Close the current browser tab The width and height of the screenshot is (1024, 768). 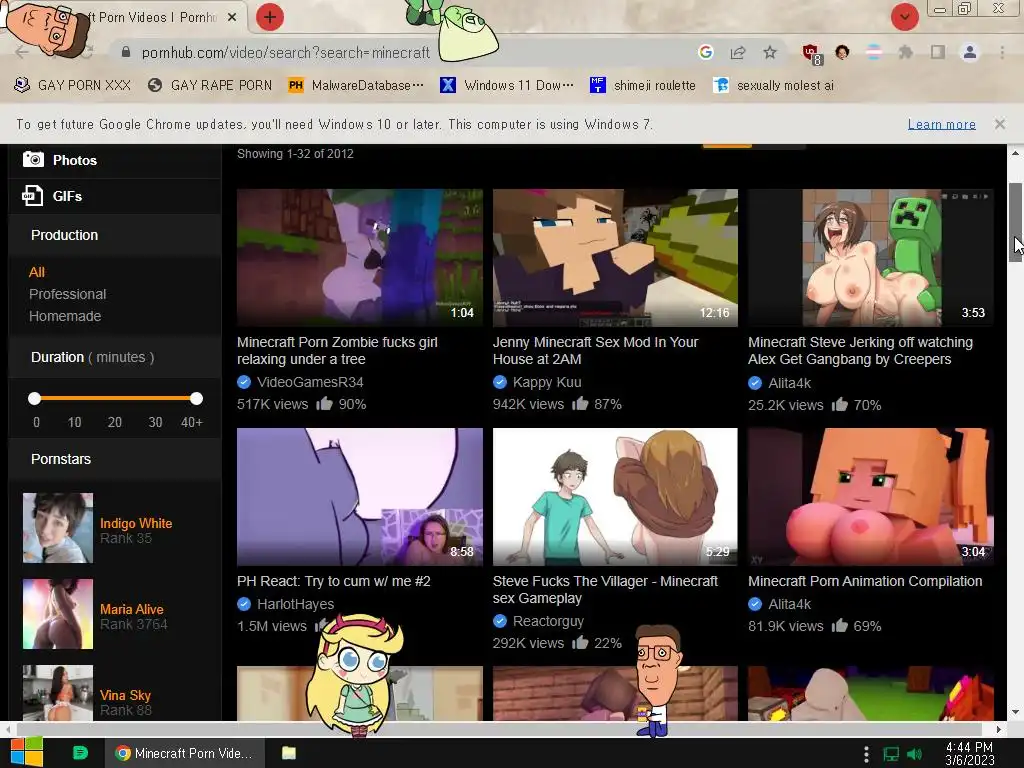pyautogui.click(x=232, y=18)
